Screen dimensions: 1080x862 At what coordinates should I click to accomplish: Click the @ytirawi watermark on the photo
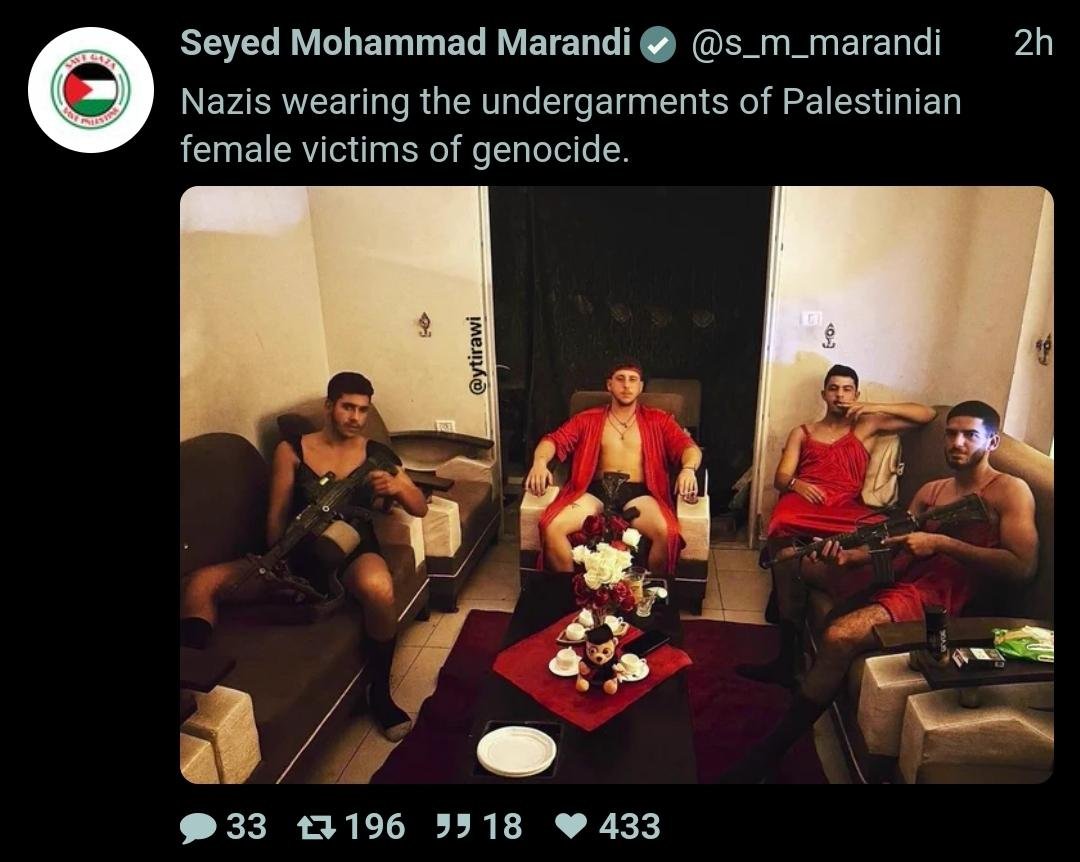pos(475,356)
